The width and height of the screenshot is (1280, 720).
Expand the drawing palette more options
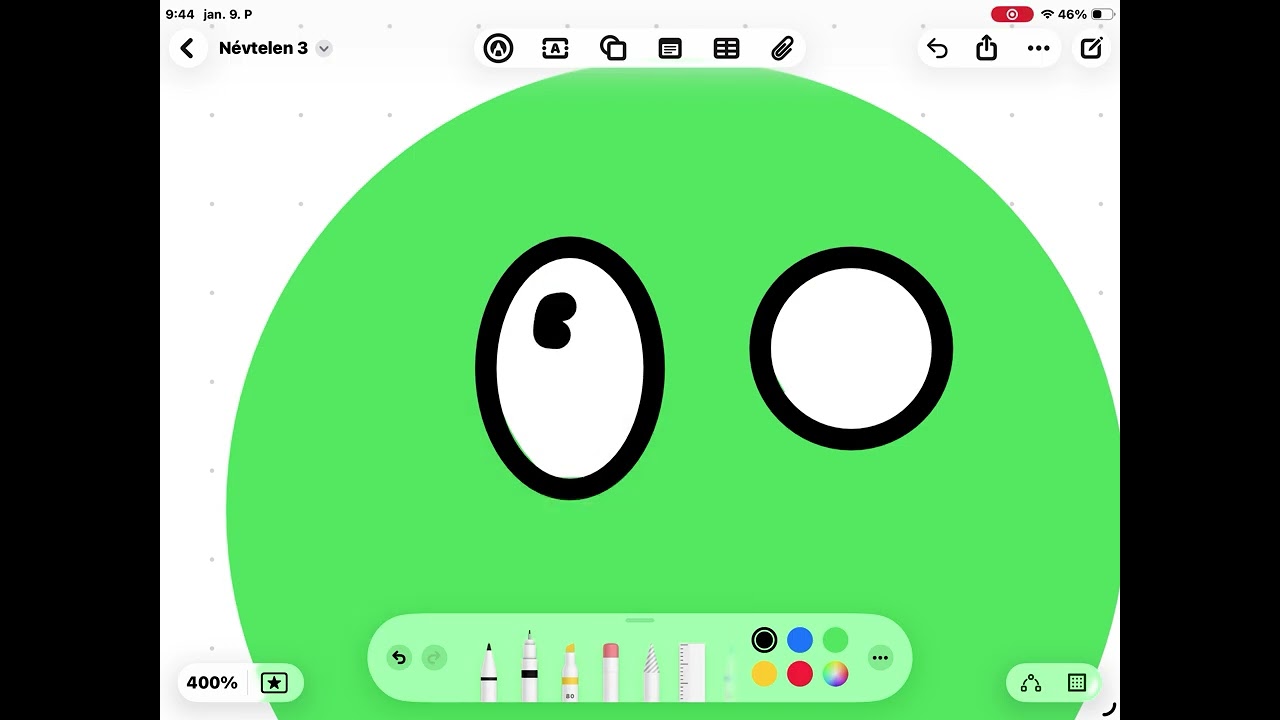(880, 657)
